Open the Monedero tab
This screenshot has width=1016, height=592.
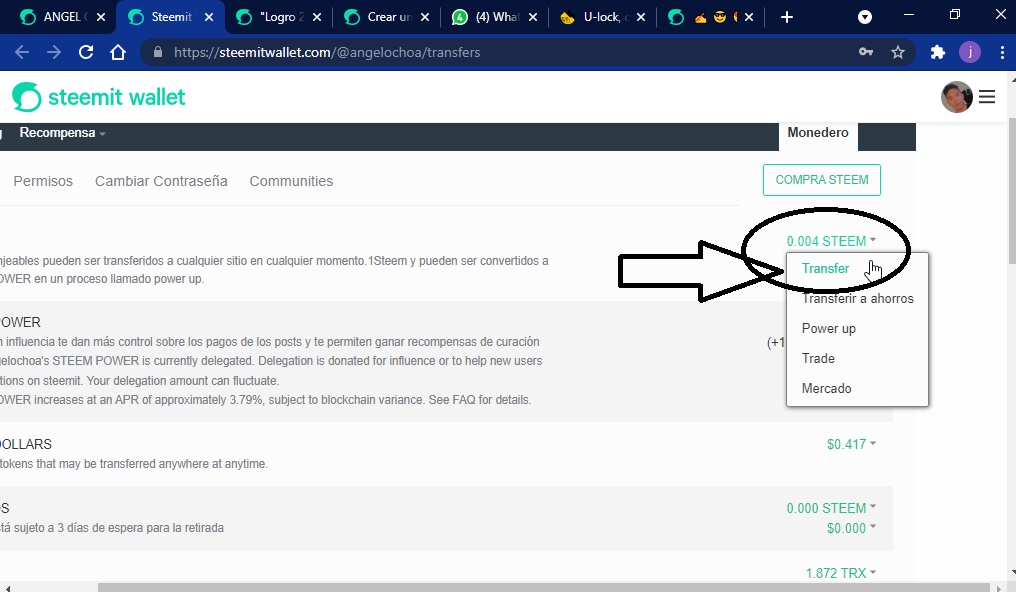click(818, 133)
